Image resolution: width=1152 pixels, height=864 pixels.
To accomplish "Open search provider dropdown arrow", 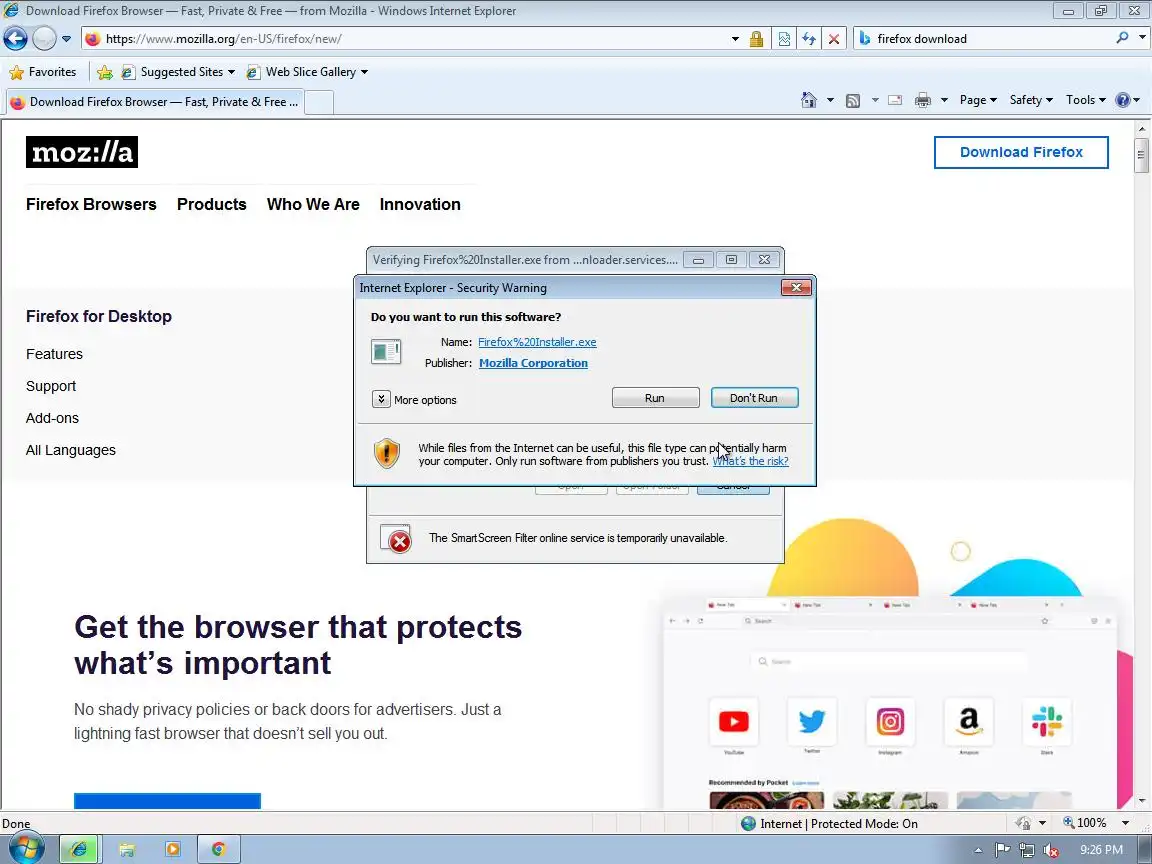I will [1142, 37].
